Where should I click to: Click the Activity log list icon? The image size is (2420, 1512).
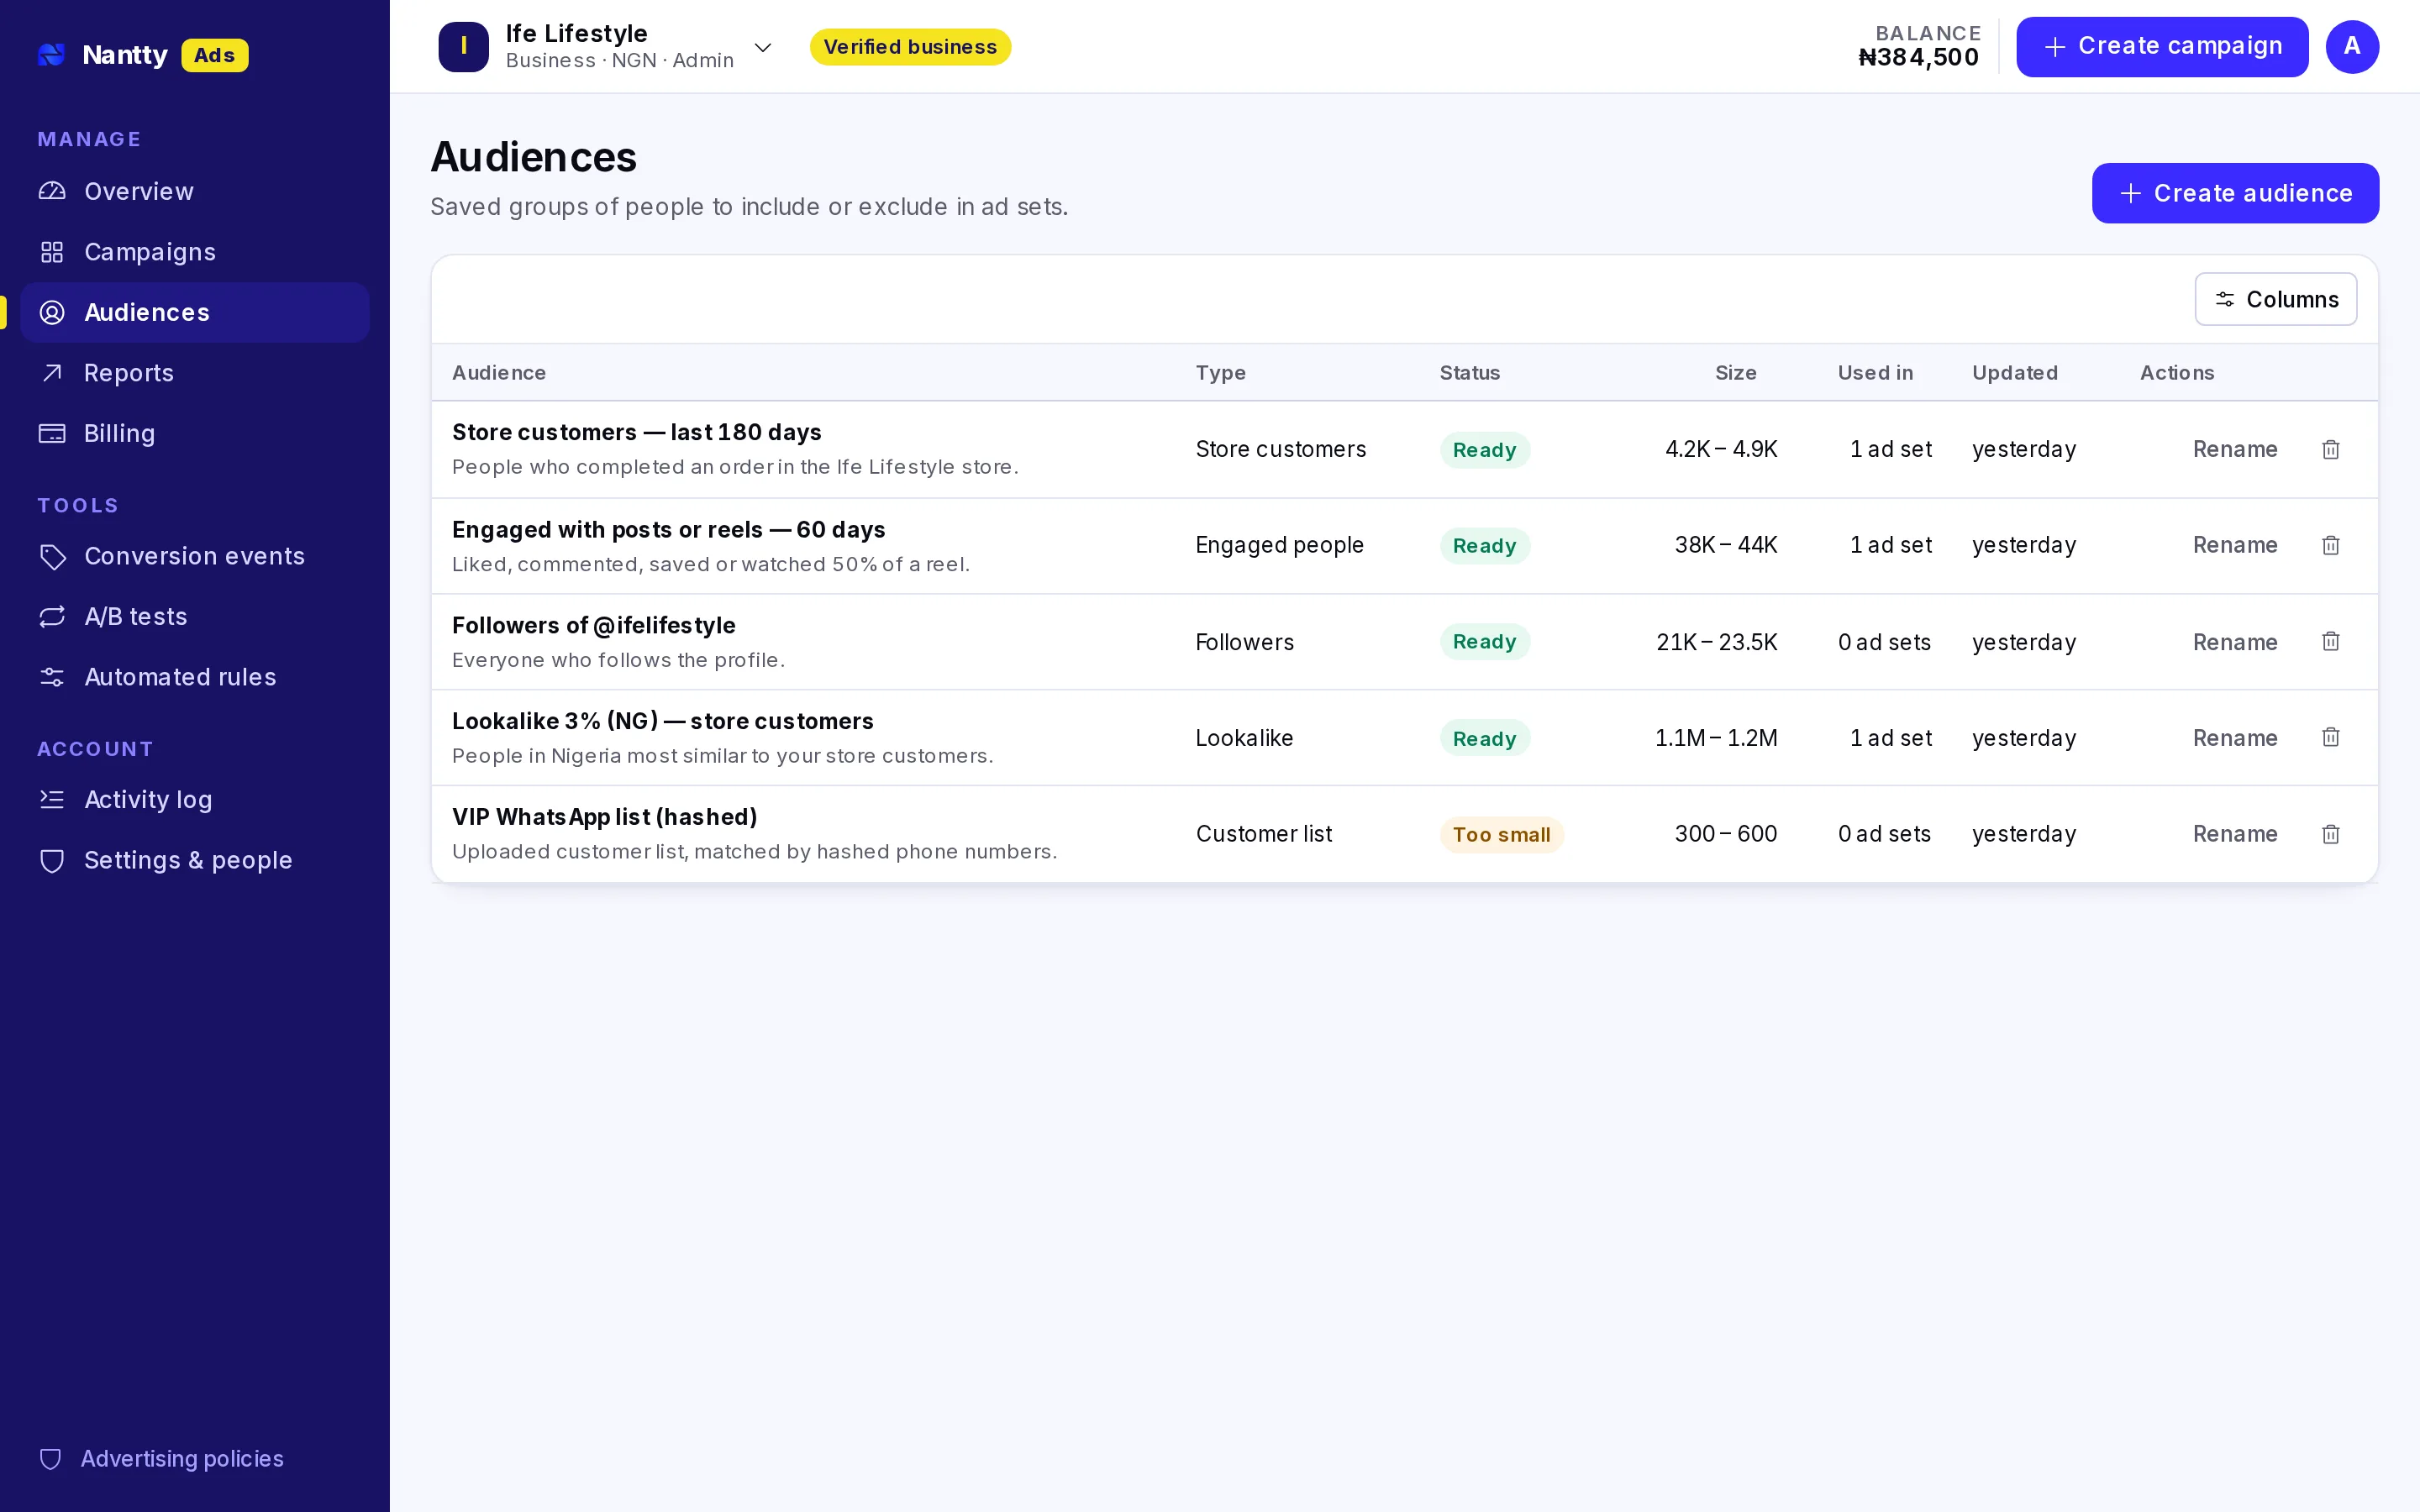(52, 799)
